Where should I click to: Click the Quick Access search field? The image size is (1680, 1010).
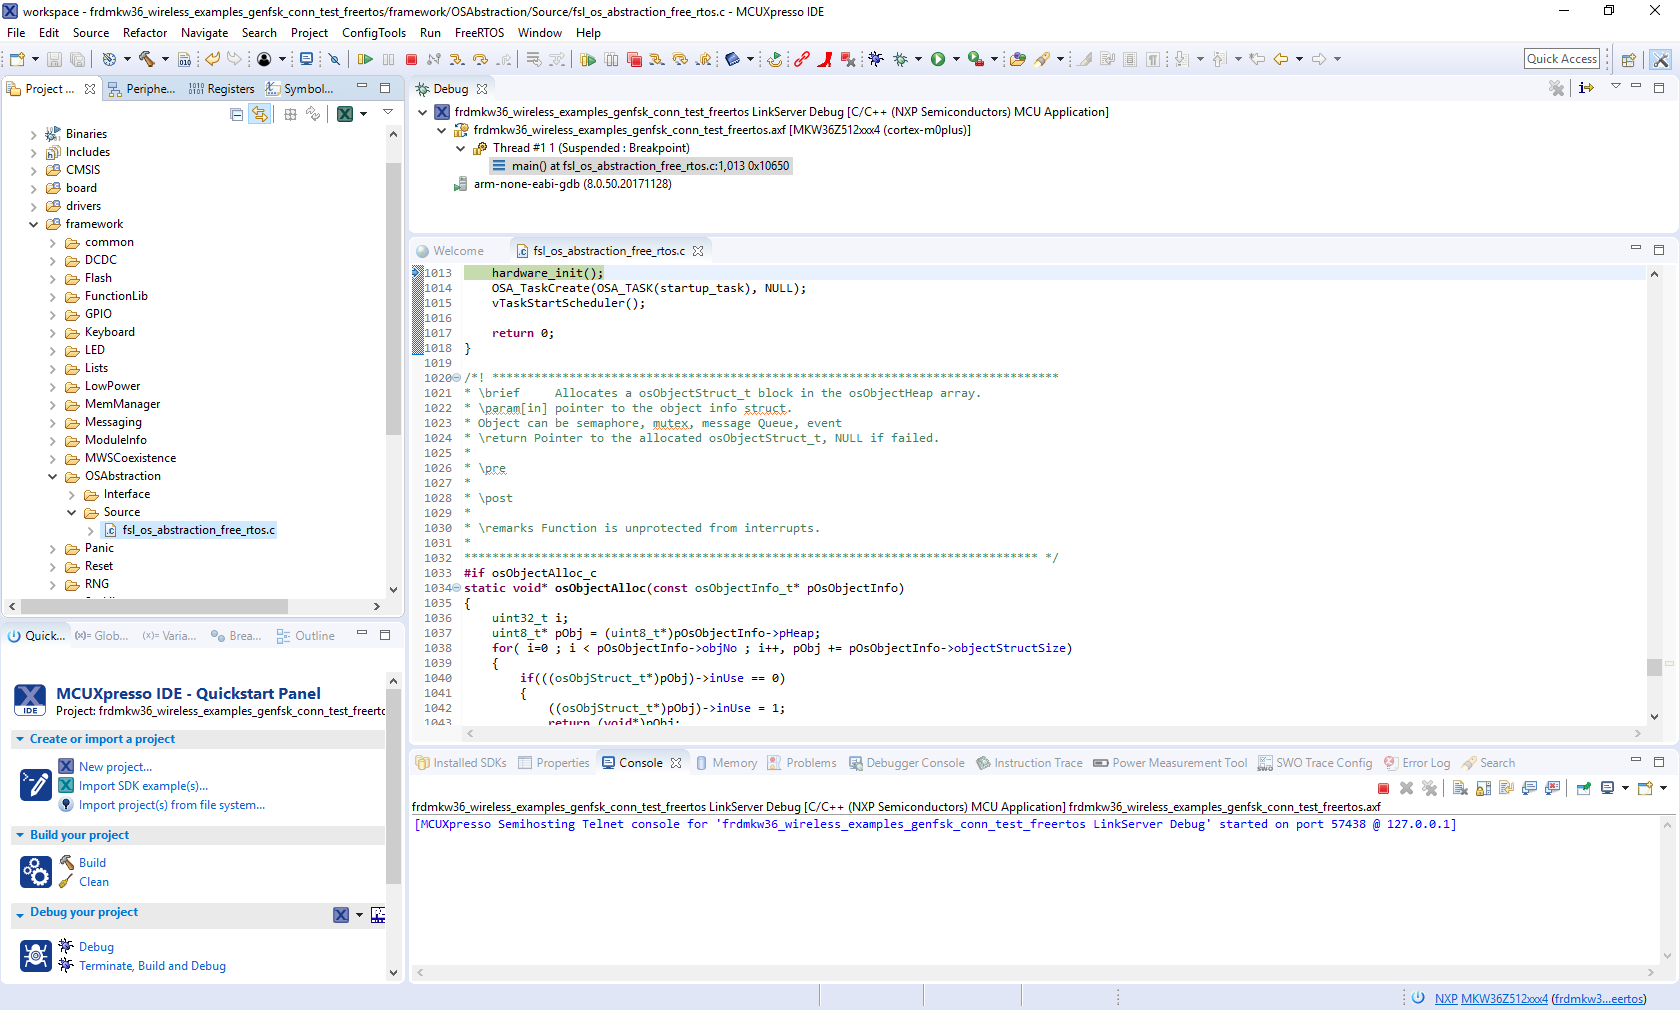[x=1561, y=59]
